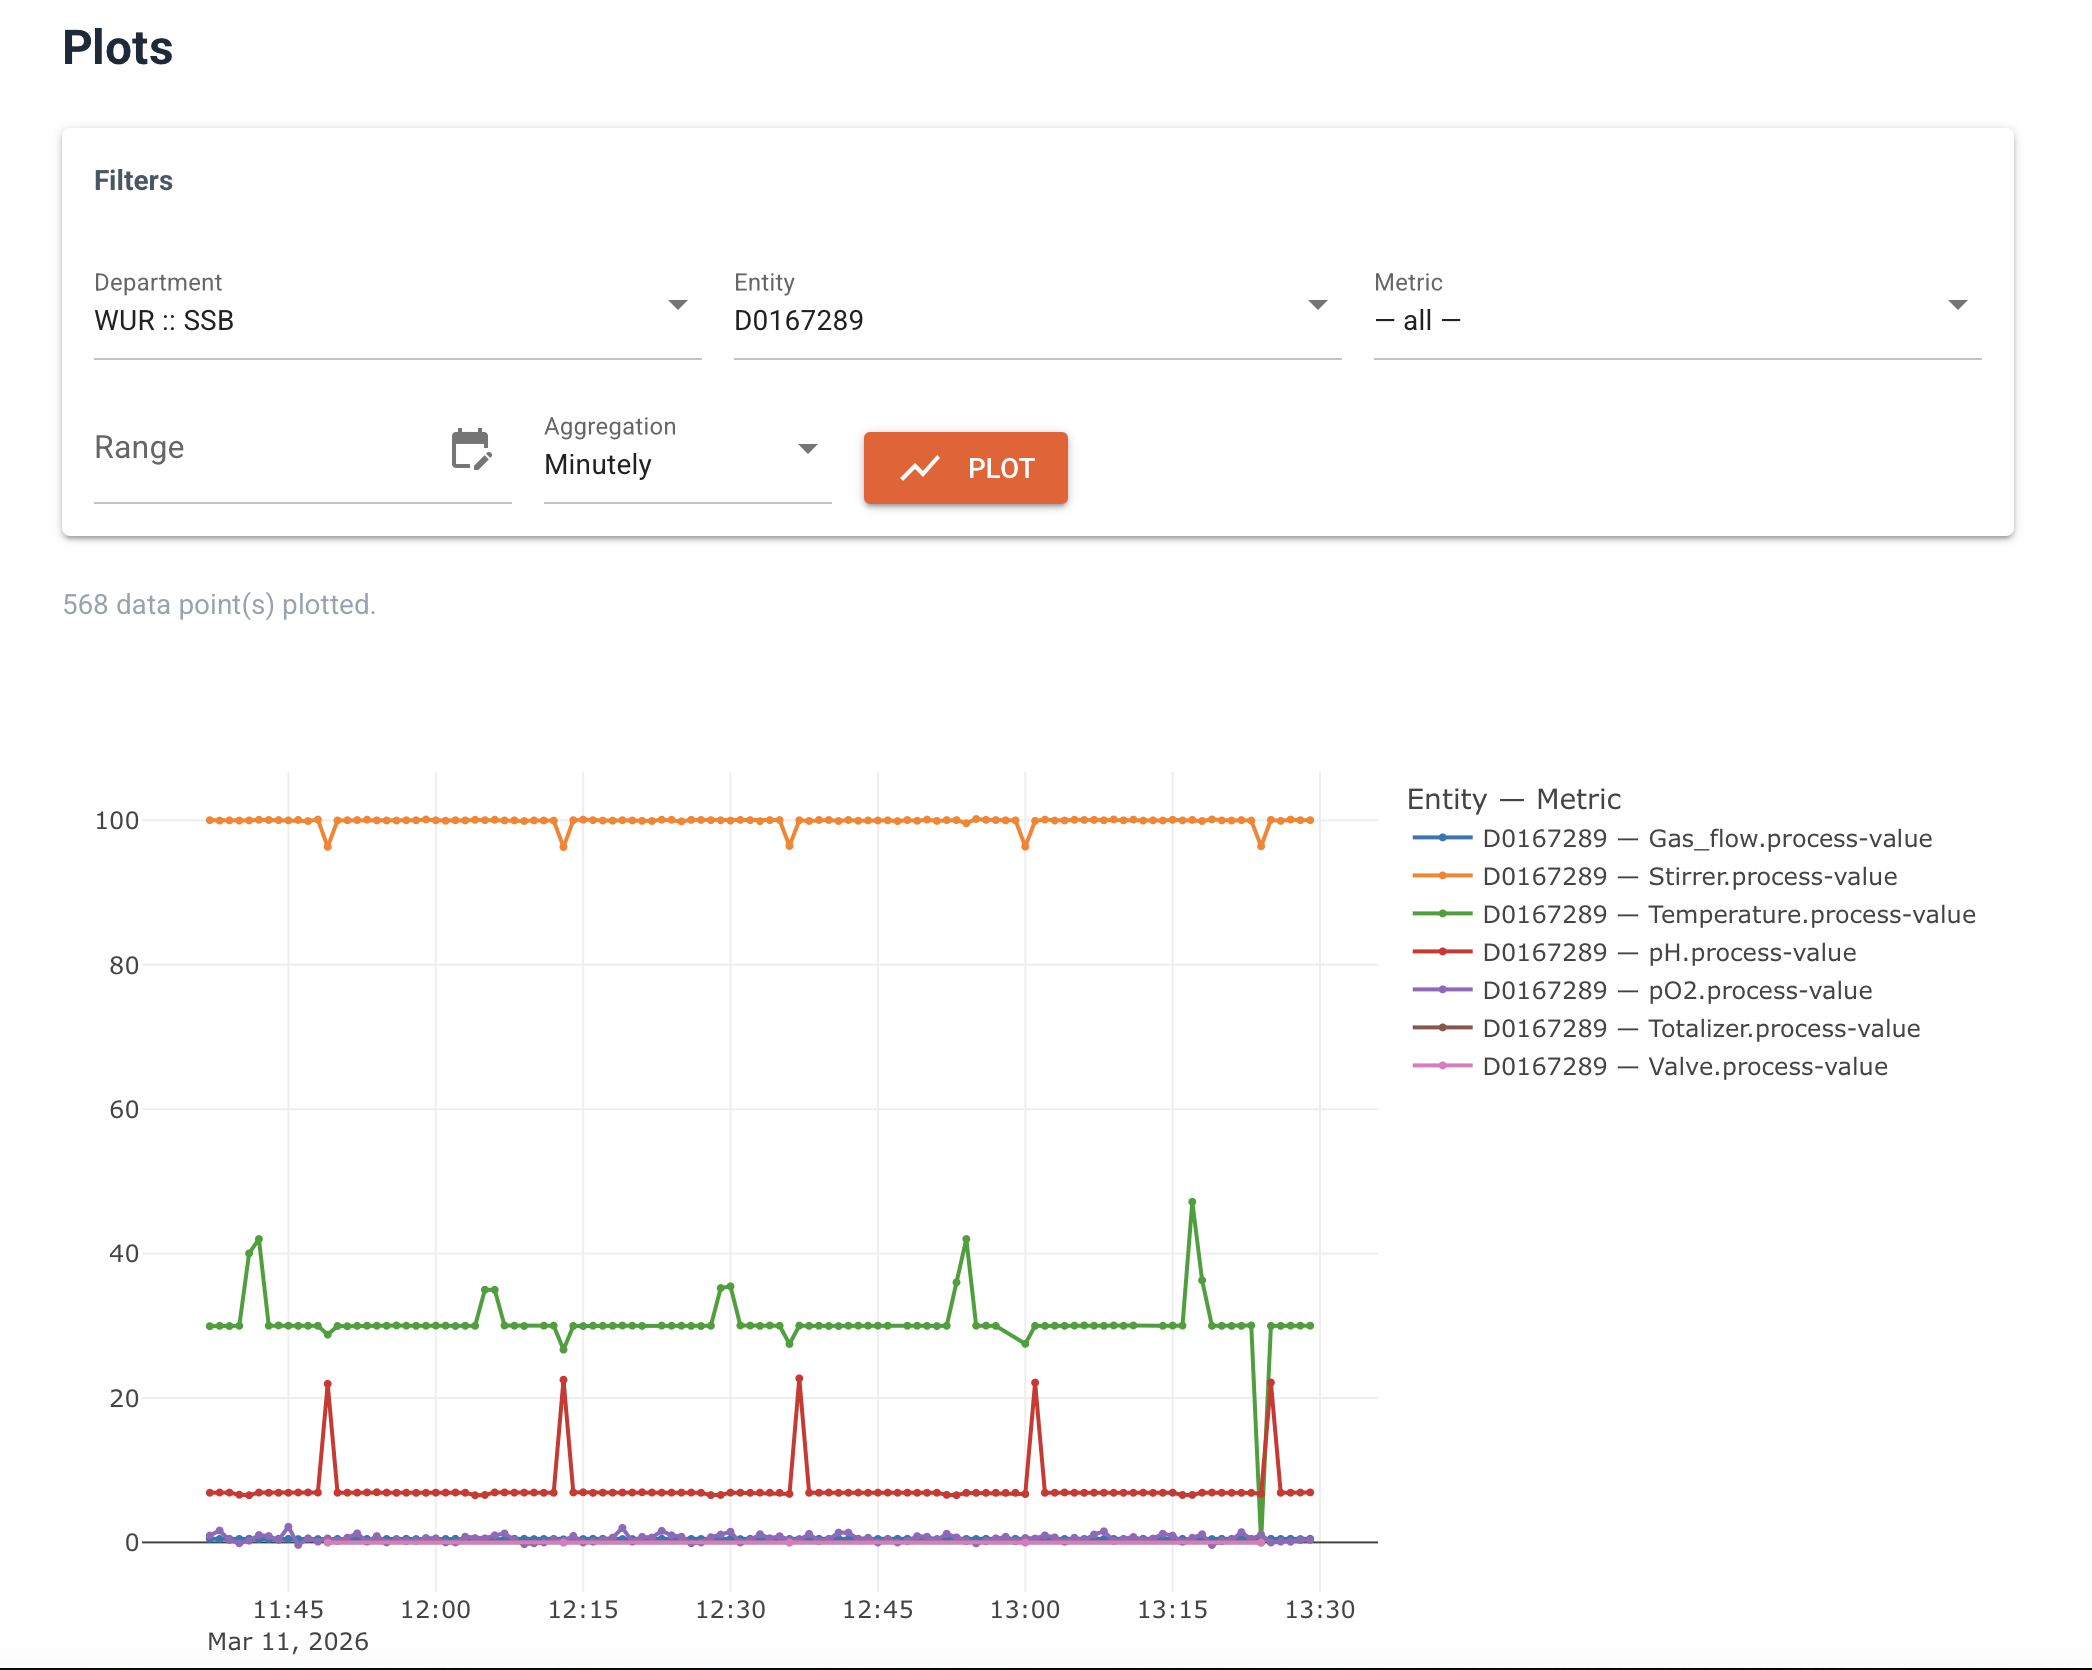Click the pink Valve legend line marker
2092x1670 pixels.
(1441, 1066)
